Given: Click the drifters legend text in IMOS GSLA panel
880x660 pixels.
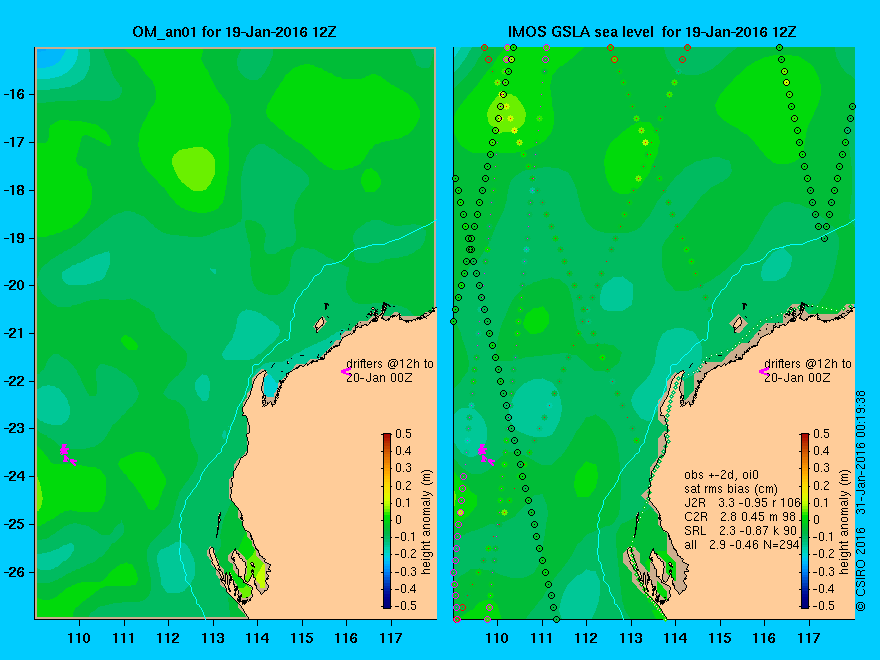Looking at the screenshot, I should (808, 371).
